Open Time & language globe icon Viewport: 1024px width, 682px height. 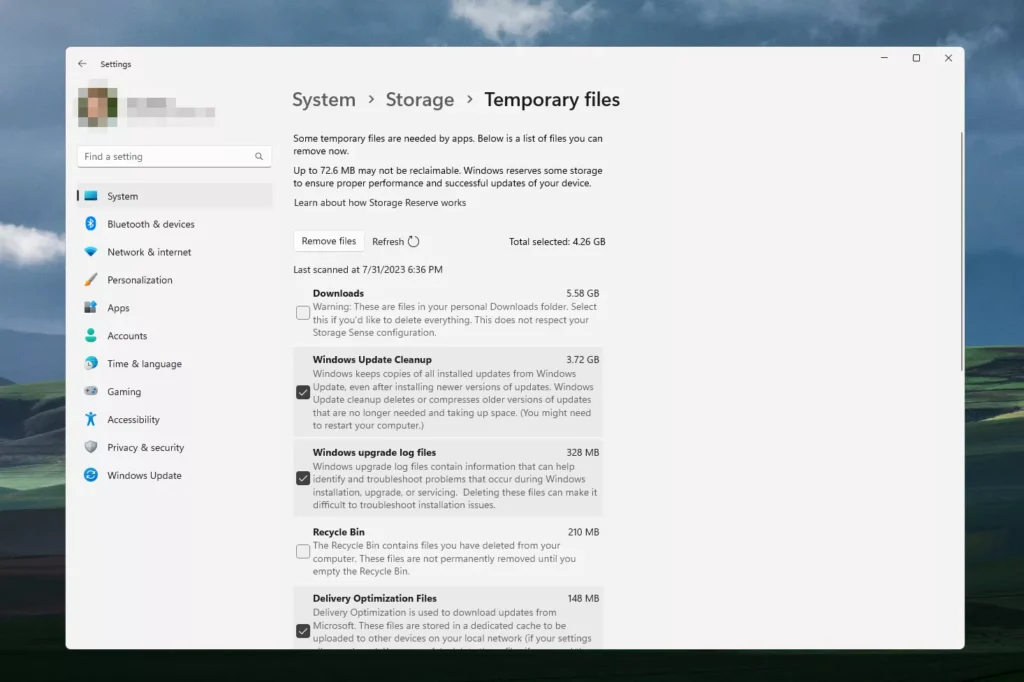point(90,364)
